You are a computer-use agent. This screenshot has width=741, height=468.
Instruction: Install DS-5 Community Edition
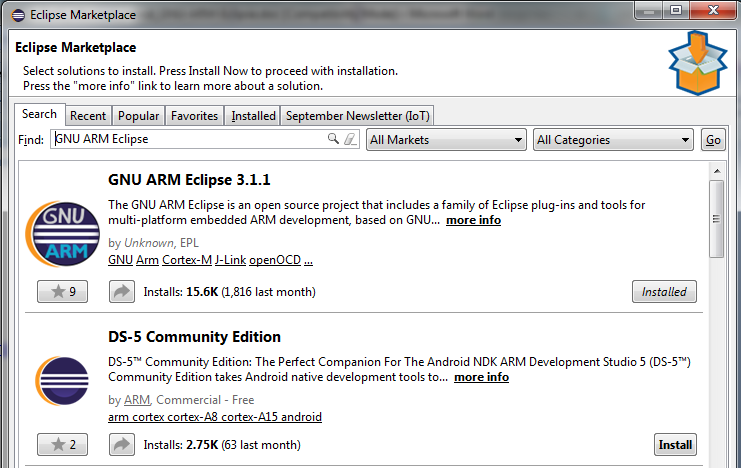675,445
